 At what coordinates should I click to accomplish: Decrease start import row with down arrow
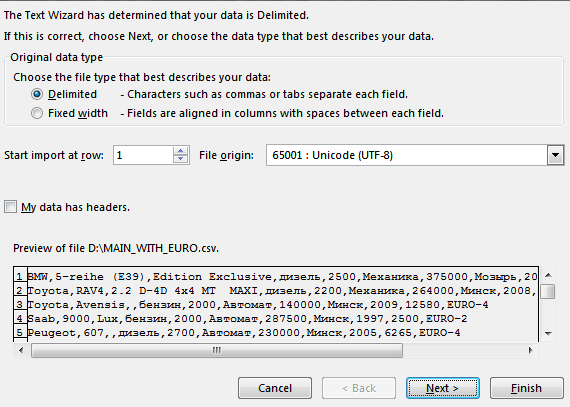pyautogui.click(x=180, y=159)
